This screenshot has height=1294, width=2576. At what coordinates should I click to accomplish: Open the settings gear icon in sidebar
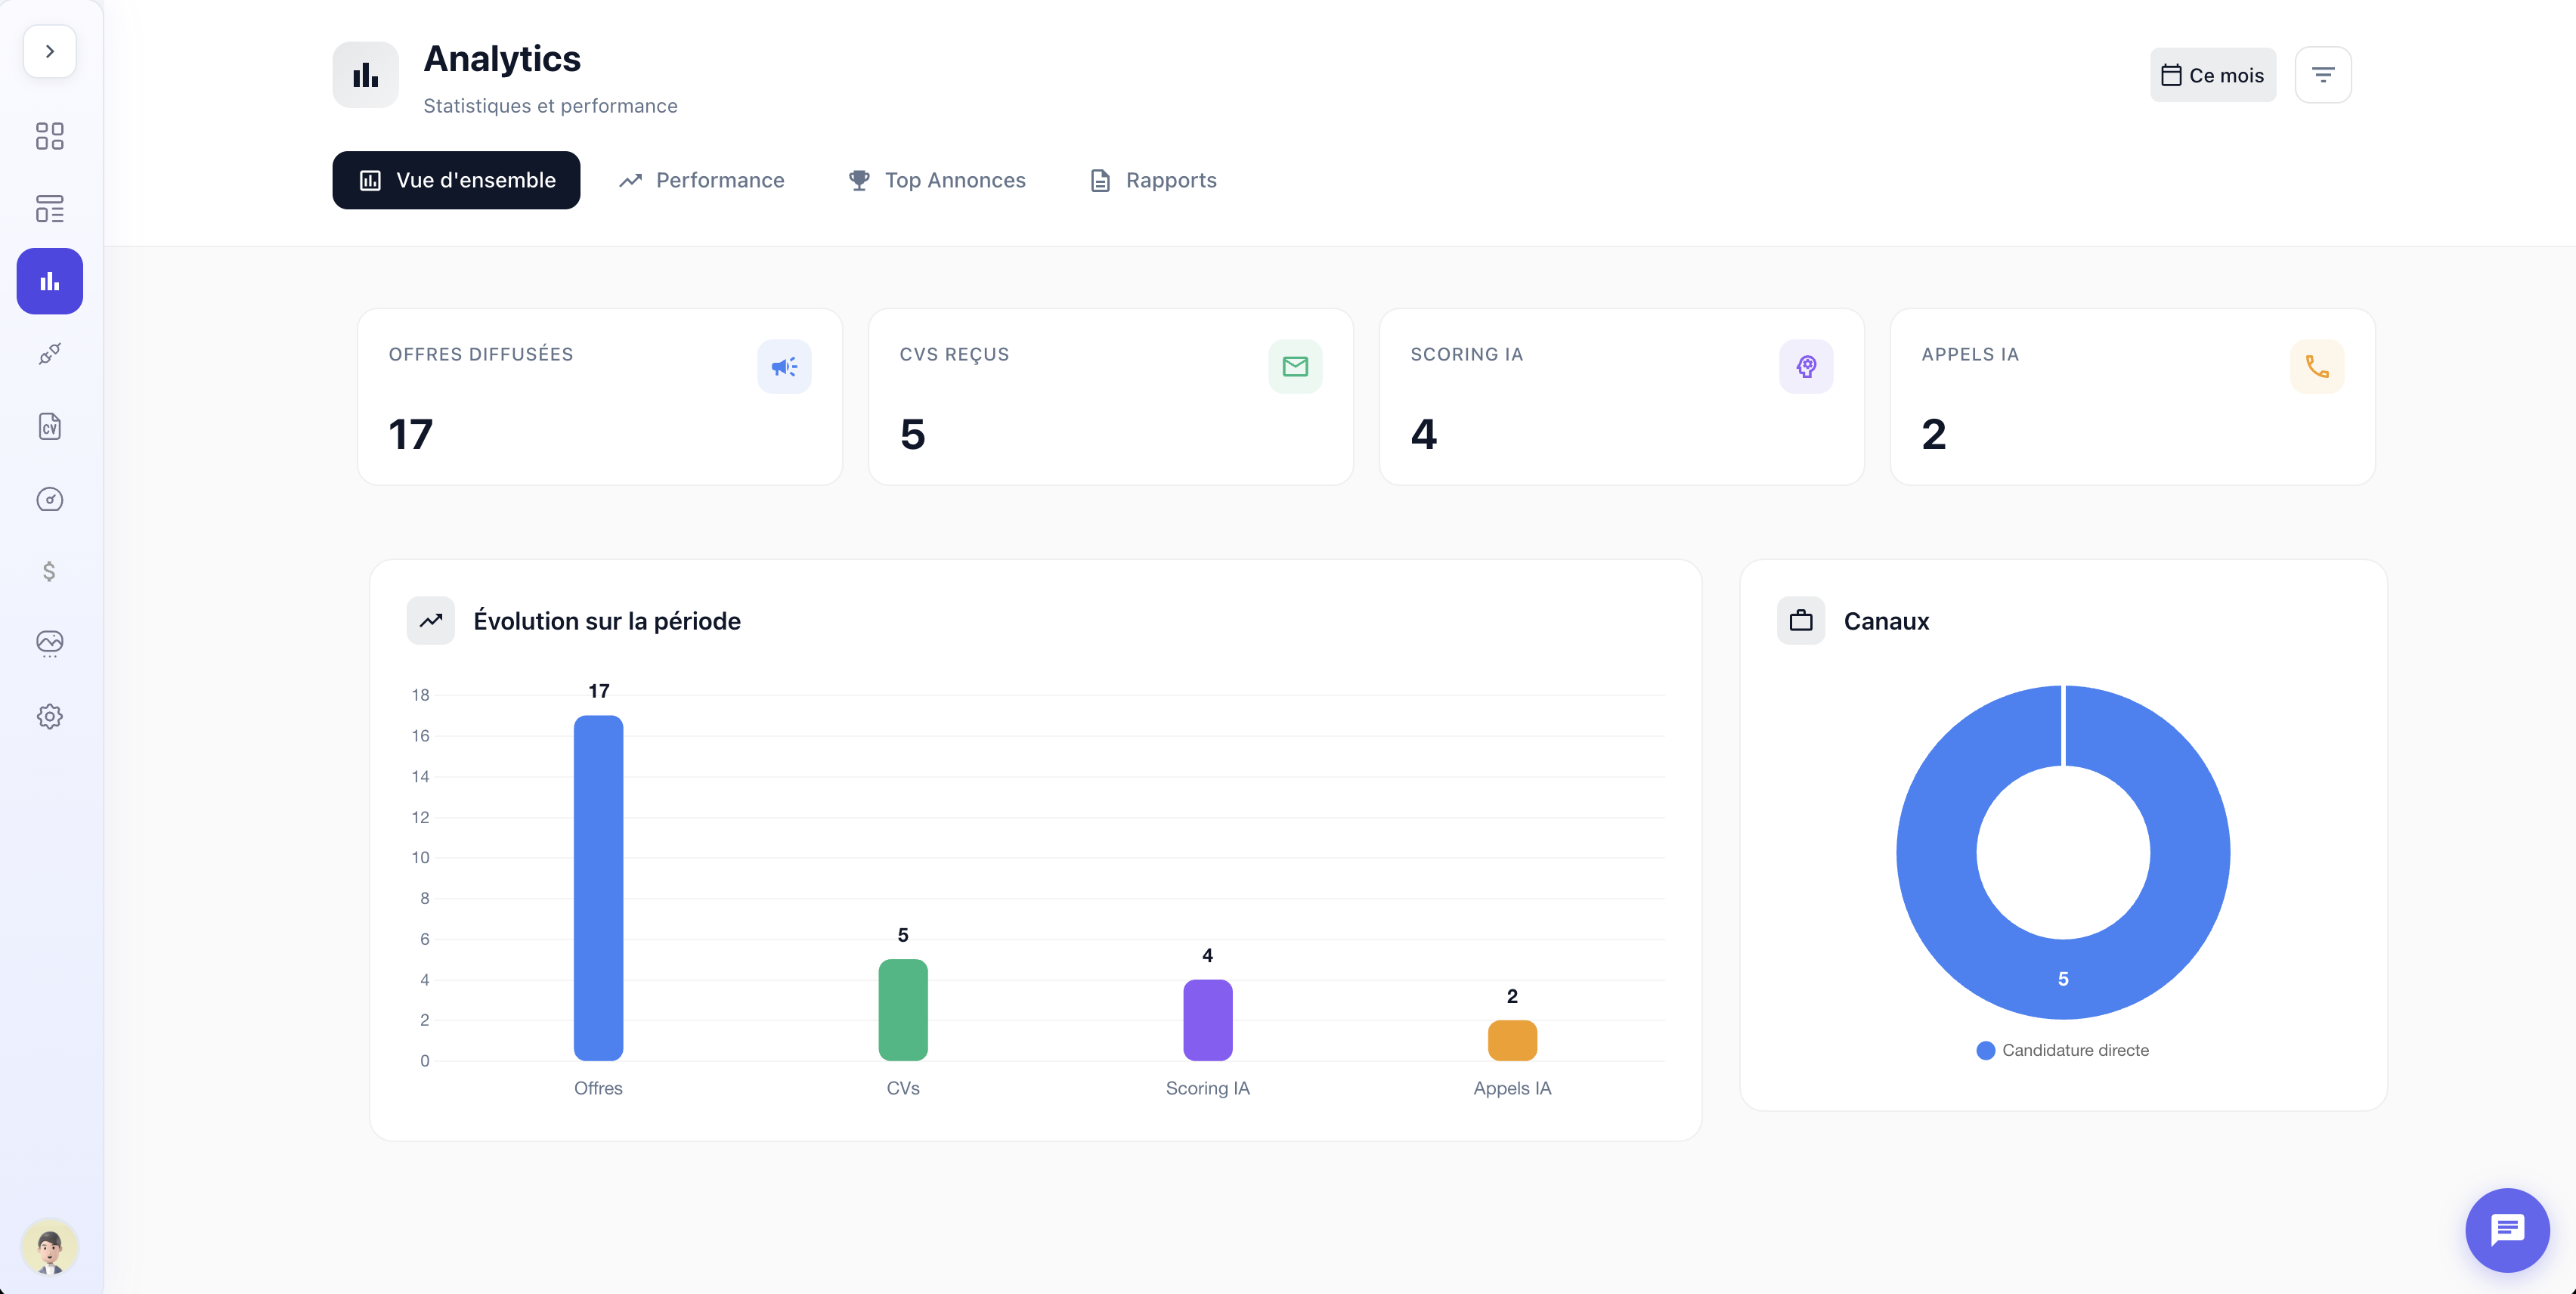click(49, 716)
